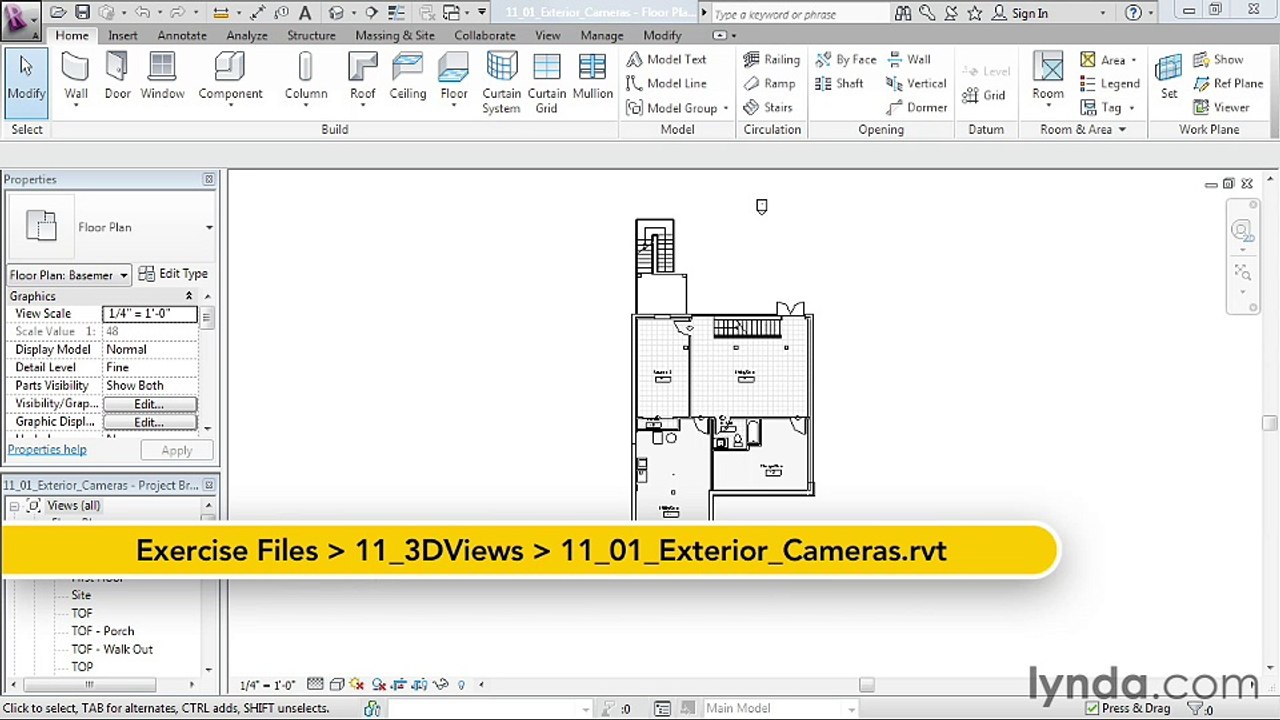Image resolution: width=1280 pixels, height=720 pixels.
Task: Click the Ramp tool
Action: (x=769, y=83)
